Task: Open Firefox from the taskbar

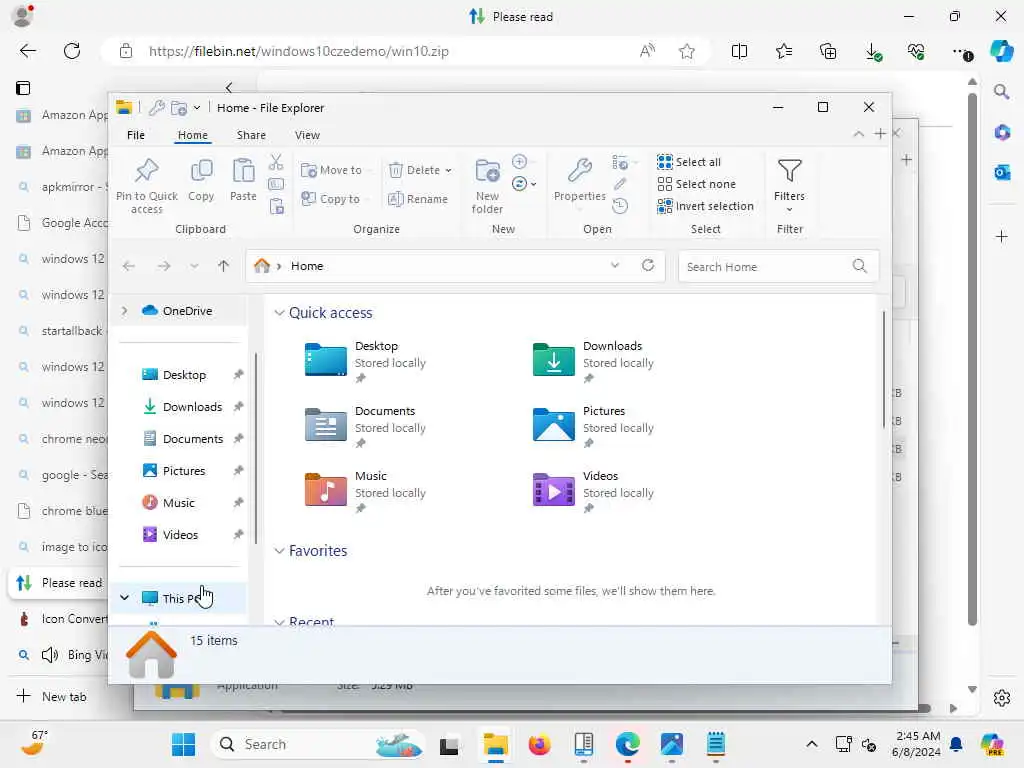Action: (539, 744)
